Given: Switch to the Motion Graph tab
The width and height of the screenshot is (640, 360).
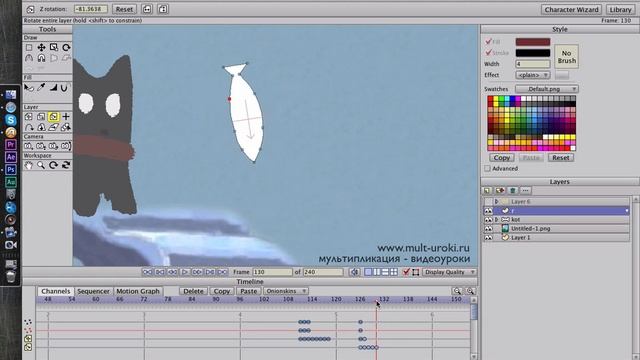Looking at the screenshot, I should pos(138,291).
